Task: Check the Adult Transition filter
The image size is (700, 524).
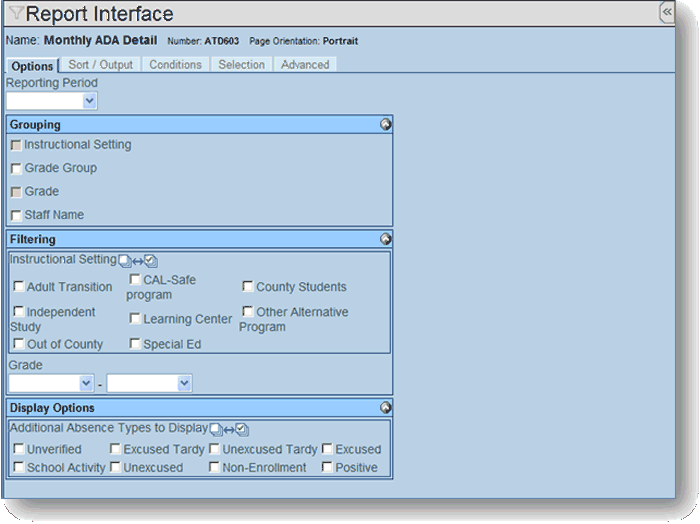Action: point(19,286)
